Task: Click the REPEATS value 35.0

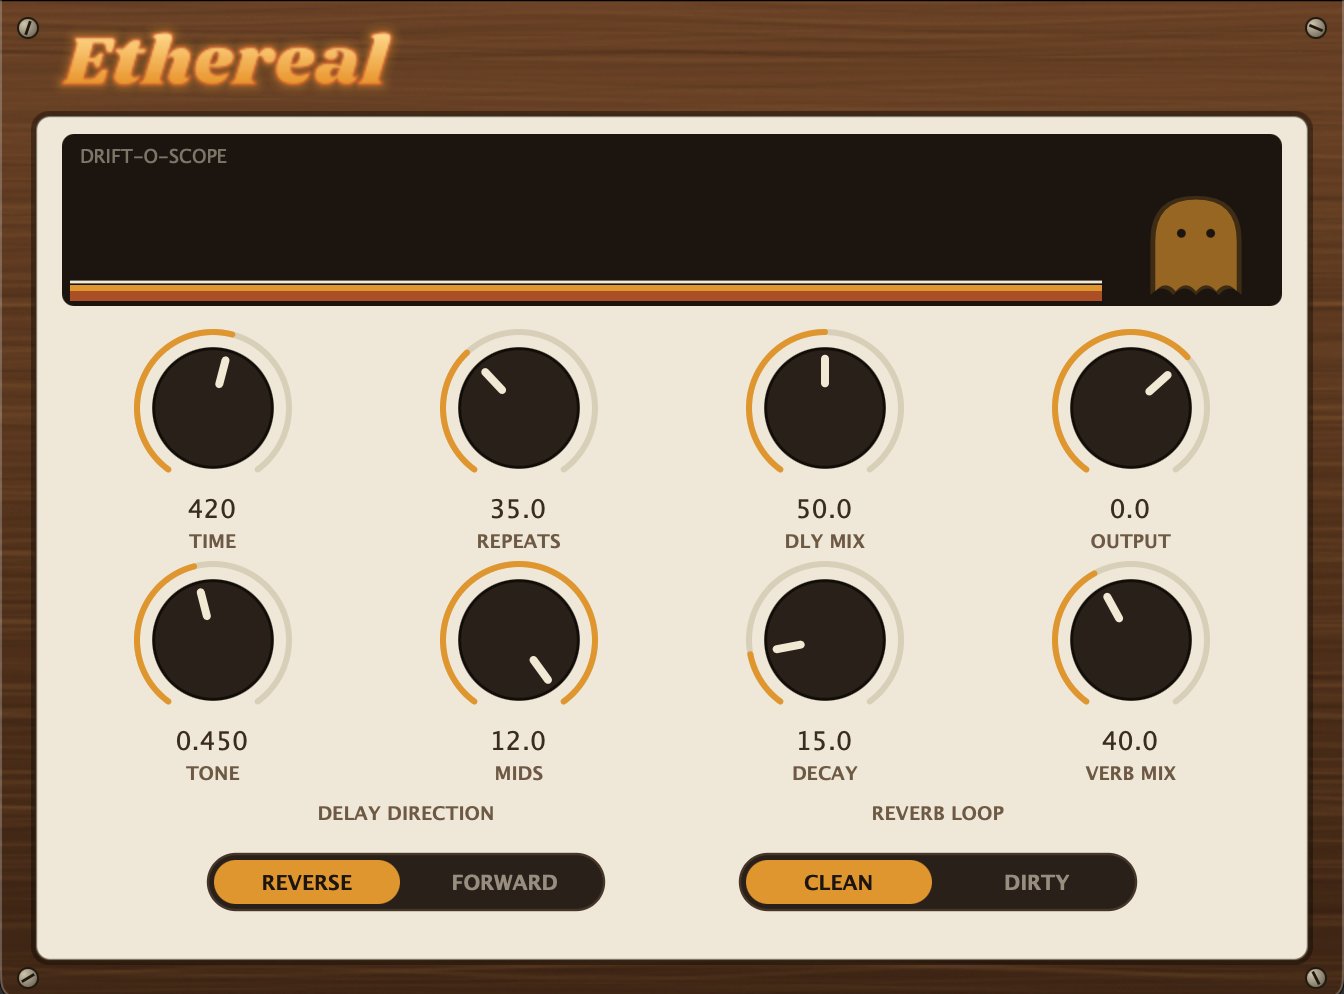Action: pyautogui.click(x=518, y=509)
